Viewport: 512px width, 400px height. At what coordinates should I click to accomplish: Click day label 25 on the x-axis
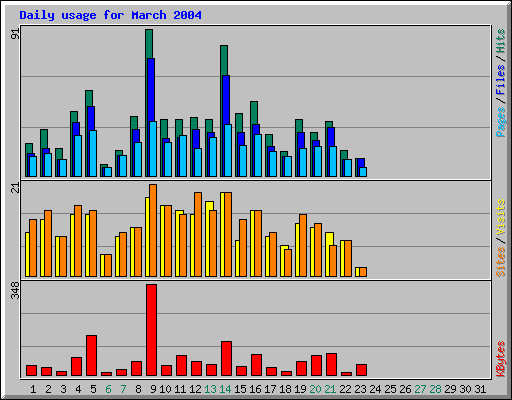point(390,389)
